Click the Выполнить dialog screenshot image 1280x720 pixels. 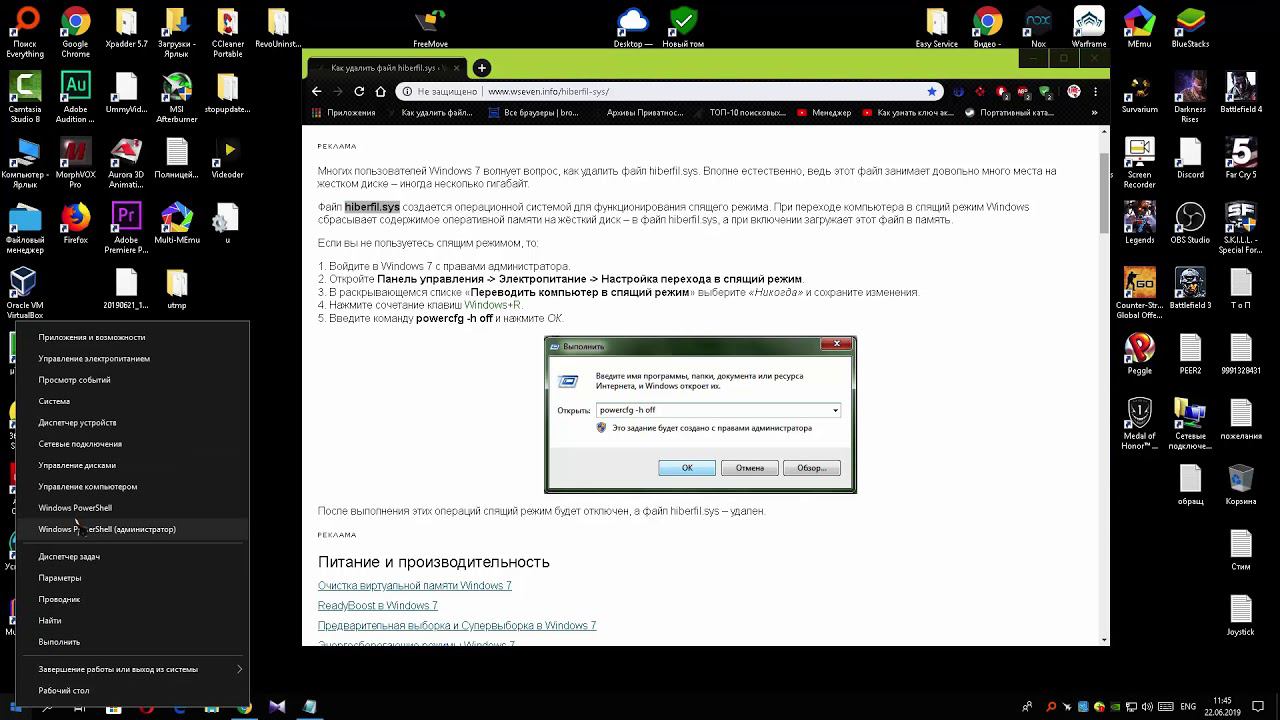click(700, 414)
